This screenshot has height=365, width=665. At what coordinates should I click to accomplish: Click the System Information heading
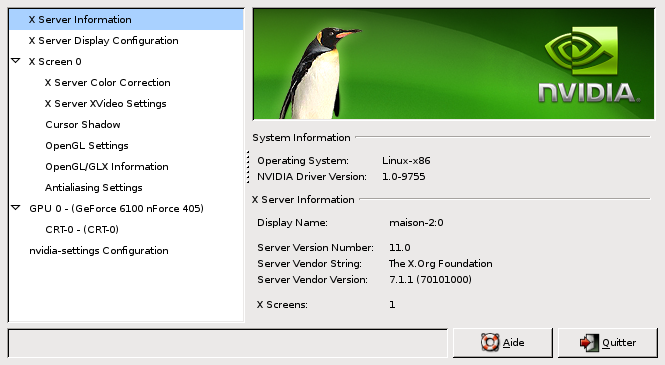(301, 138)
